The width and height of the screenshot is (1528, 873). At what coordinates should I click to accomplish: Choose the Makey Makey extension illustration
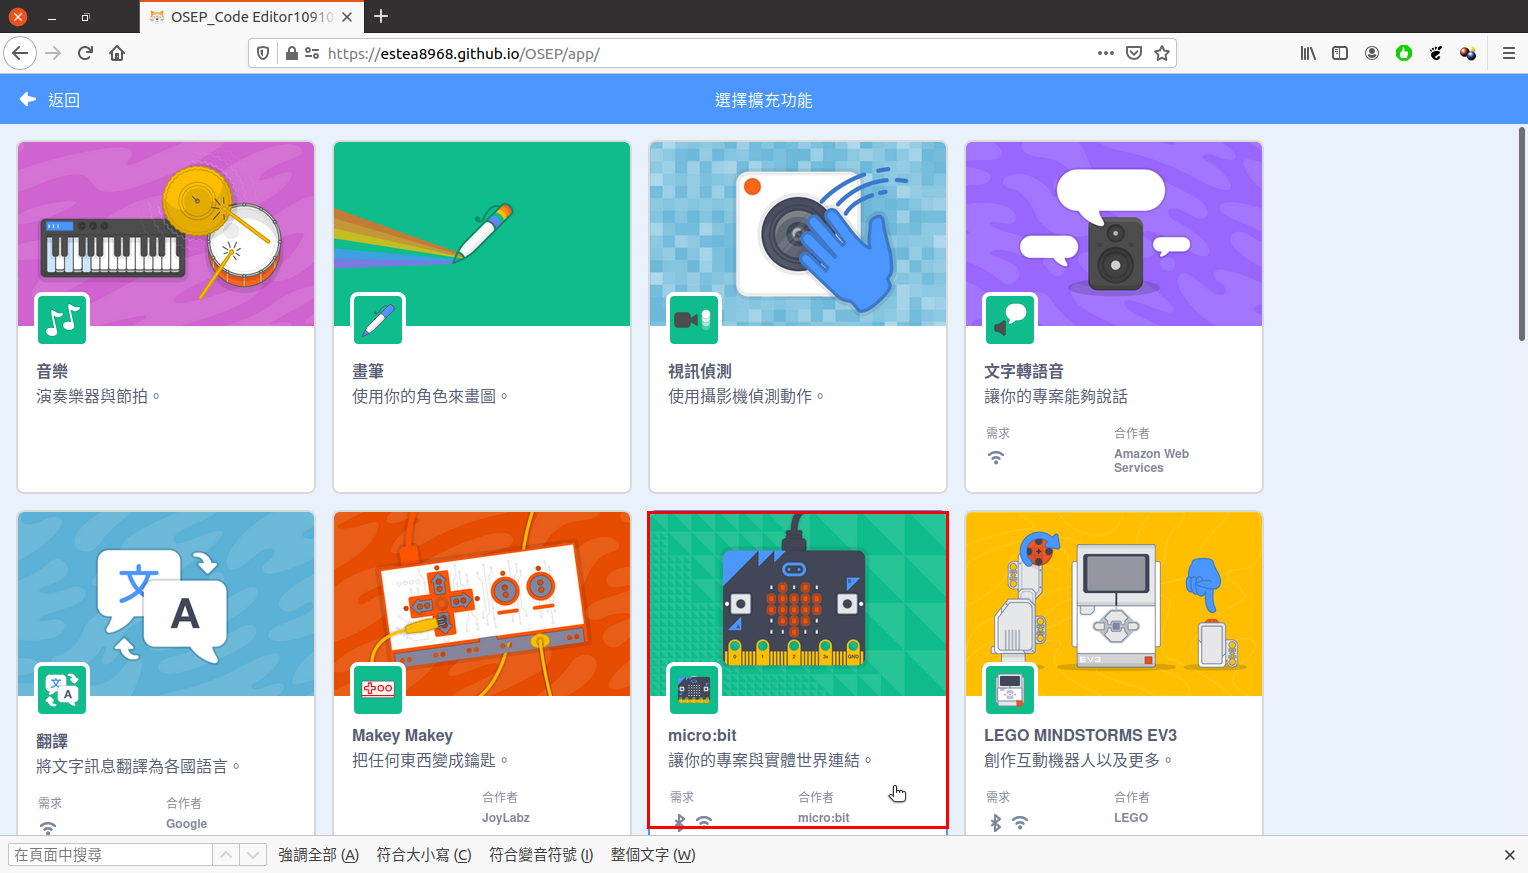[x=482, y=604]
